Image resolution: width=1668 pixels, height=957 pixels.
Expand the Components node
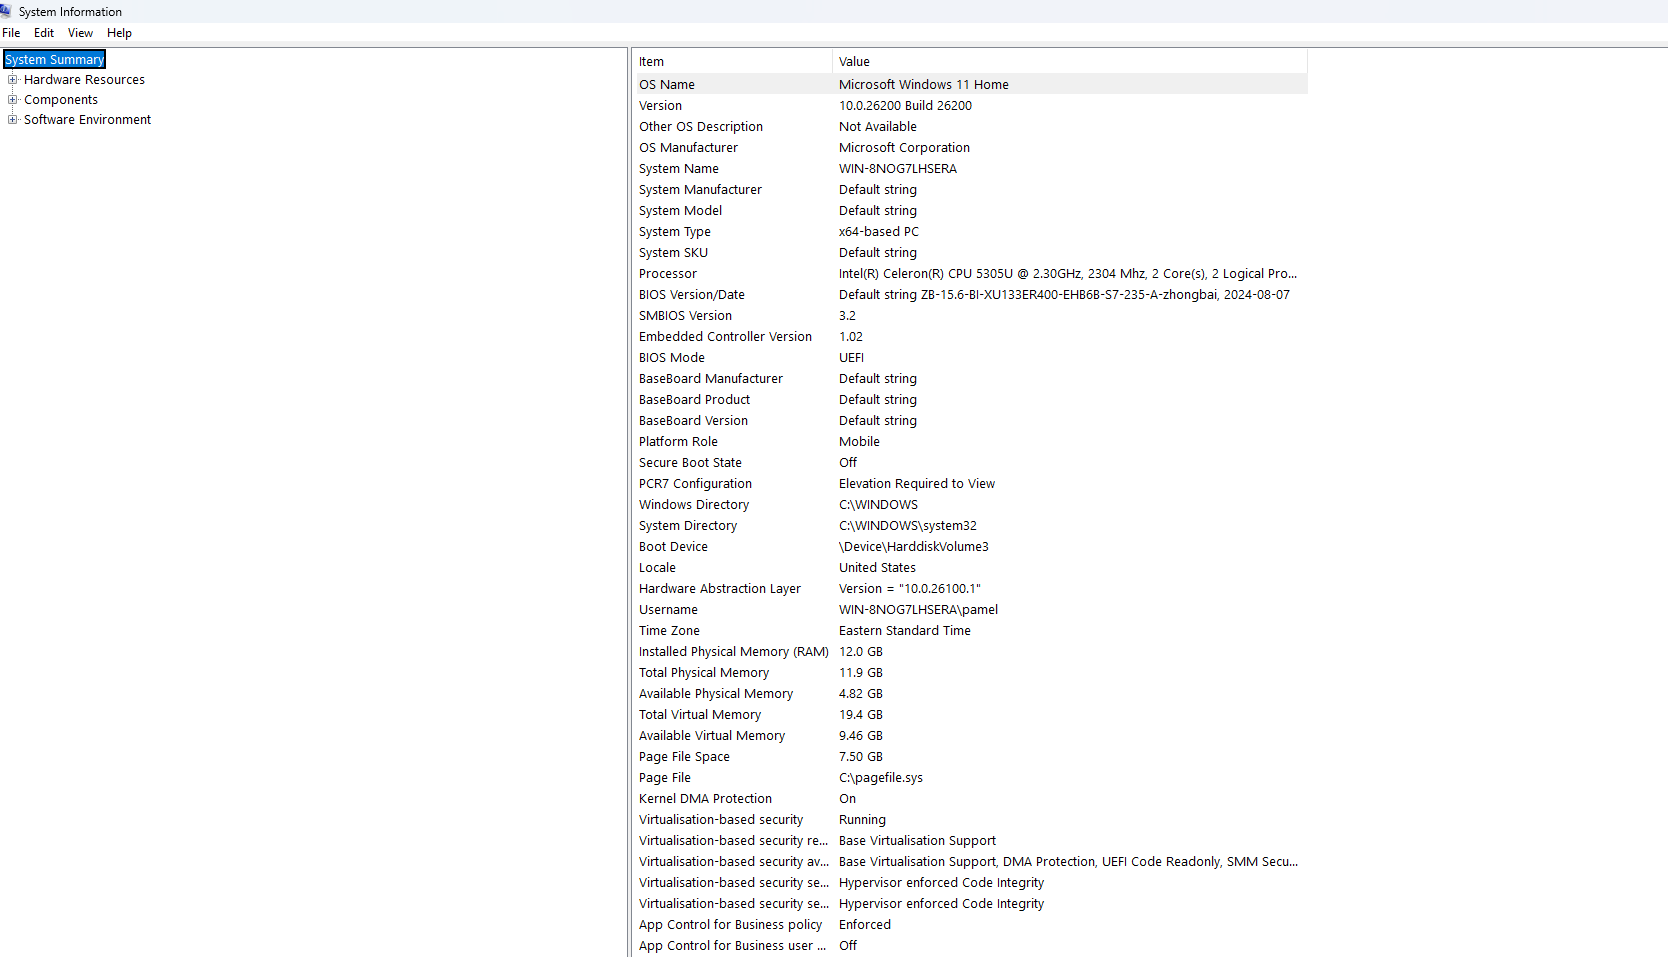(x=13, y=100)
